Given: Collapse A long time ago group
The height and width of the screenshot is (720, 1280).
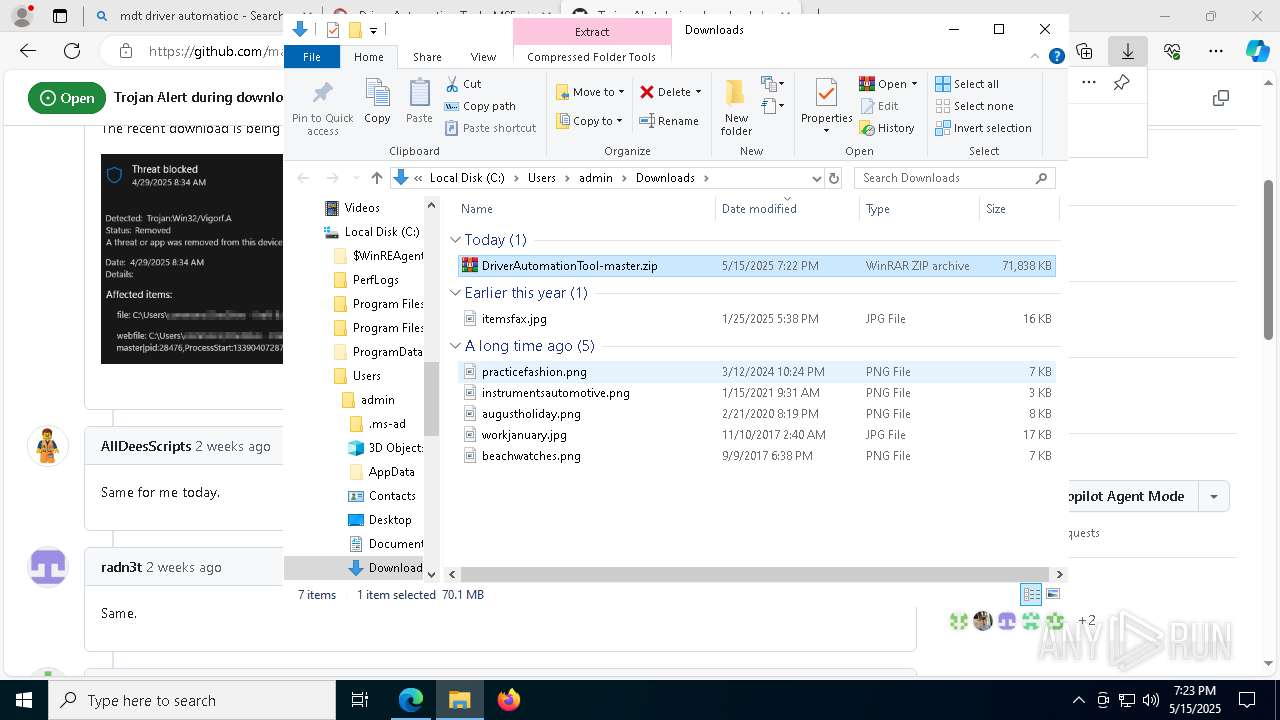Looking at the screenshot, I should (455, 346).
